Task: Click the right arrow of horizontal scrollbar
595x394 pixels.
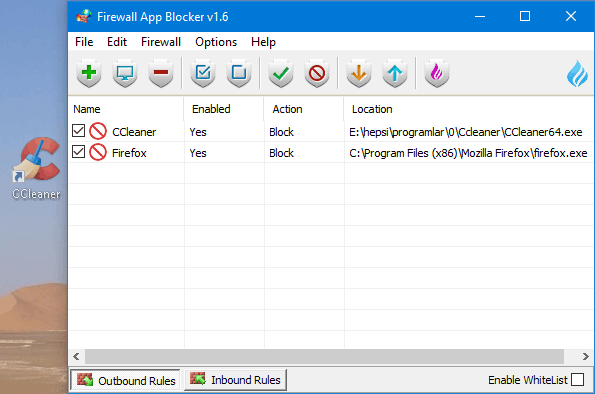Action: (586, 356)
